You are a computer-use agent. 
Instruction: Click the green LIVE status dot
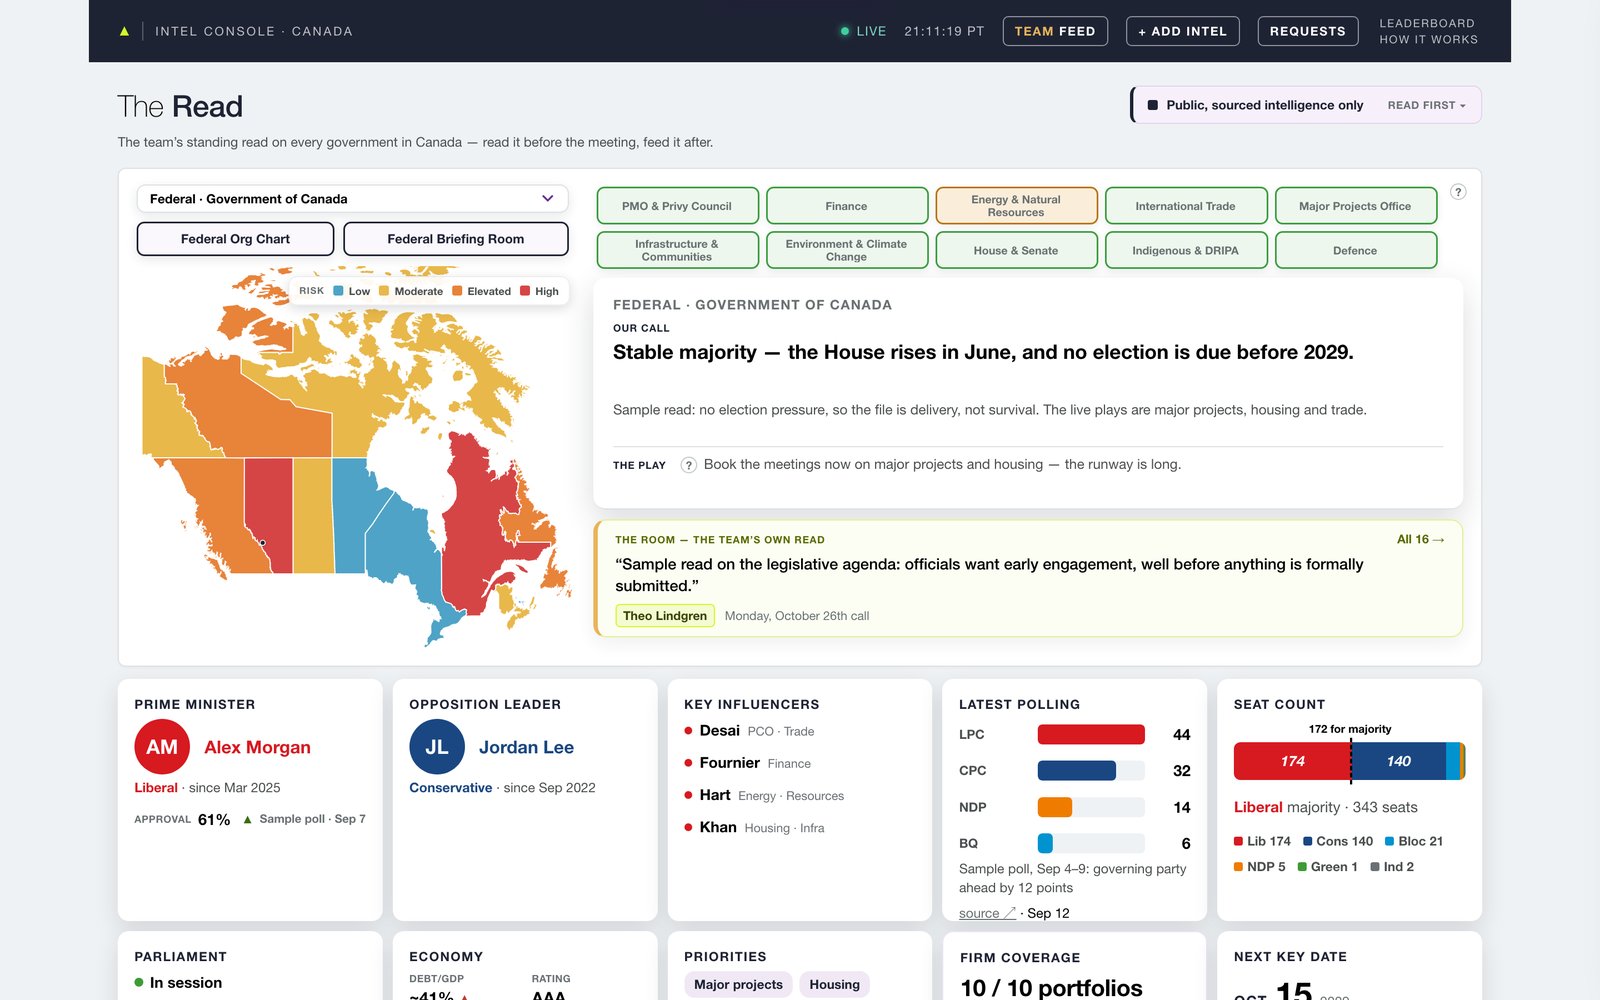(x=845, y=31)
